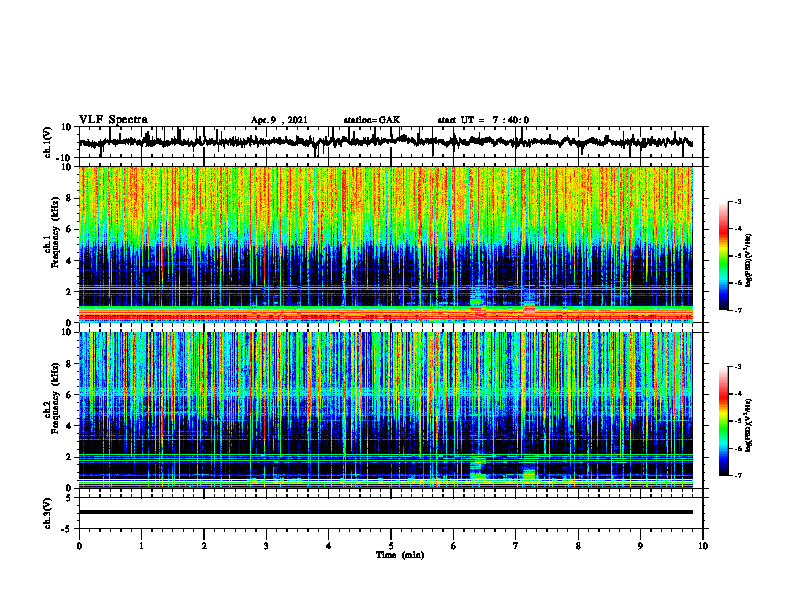Click the "Time (min)" axis title
This screenshot has width=792, height=612.
400,555
